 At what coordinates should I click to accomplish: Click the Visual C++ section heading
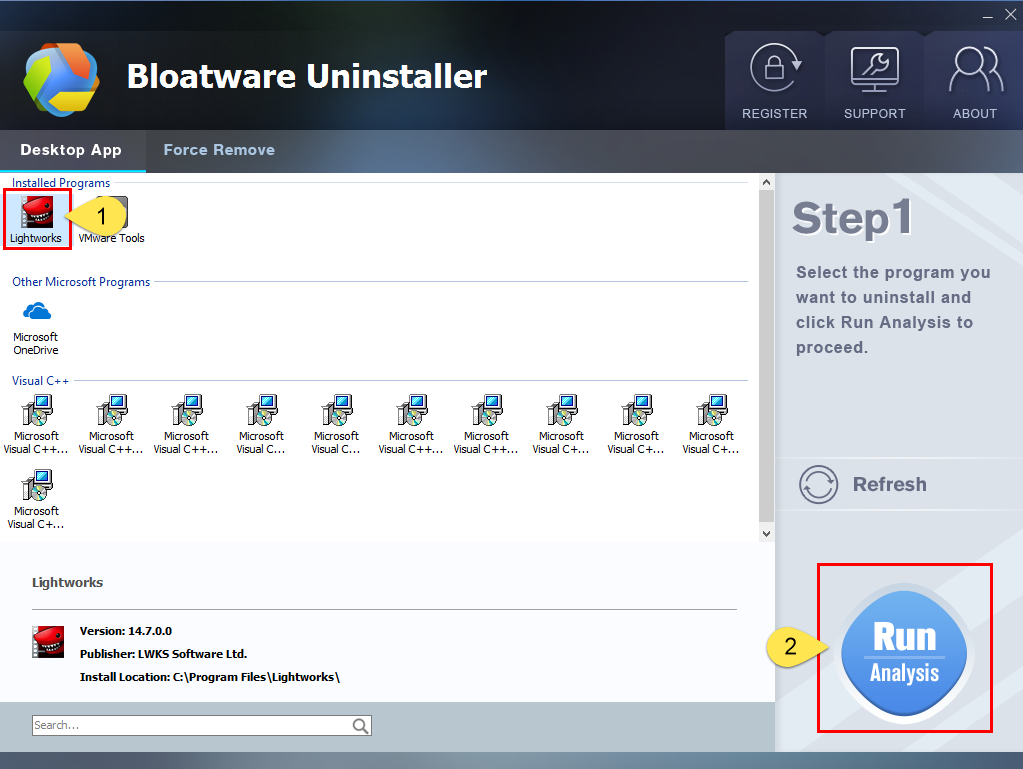click(40, 381)
